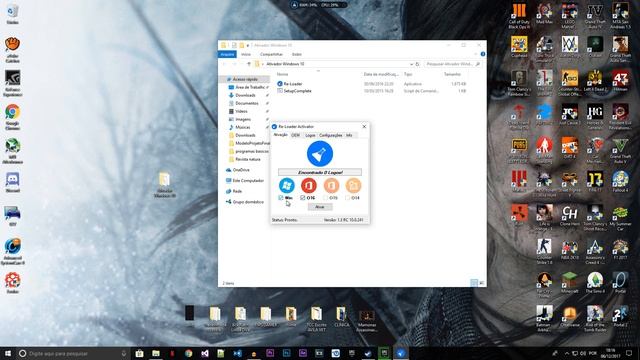Click the large blue flask logo

point(320,153)
